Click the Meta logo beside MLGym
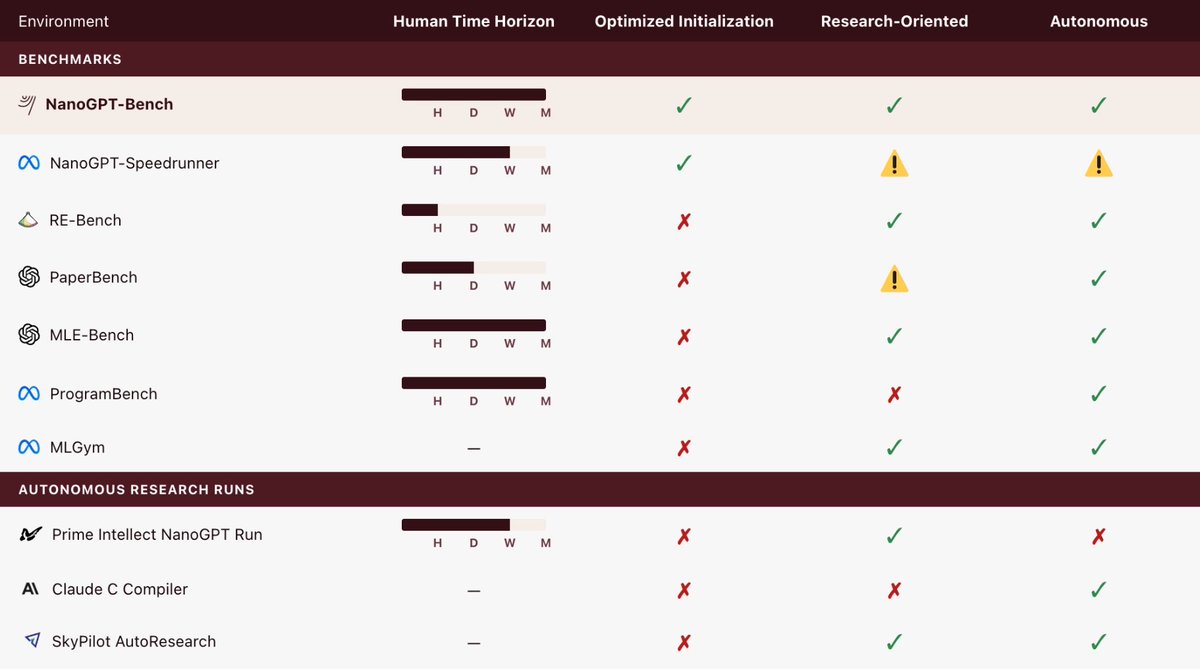This screenshot has width=1200, height=669. coord(29,447)
